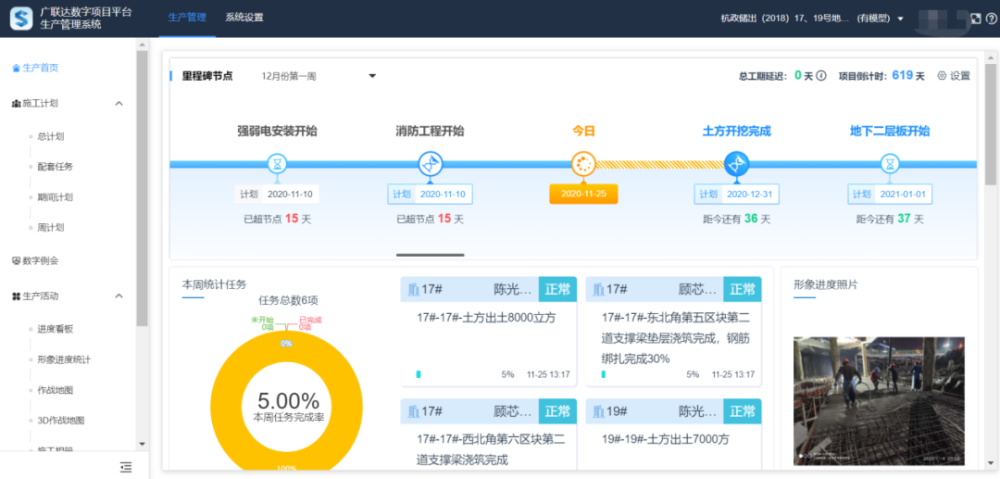The height and width of the screenshot is (479, 1000).
Task: Collapse the 生产活动 section chevron
Action: tap(119, 296)
